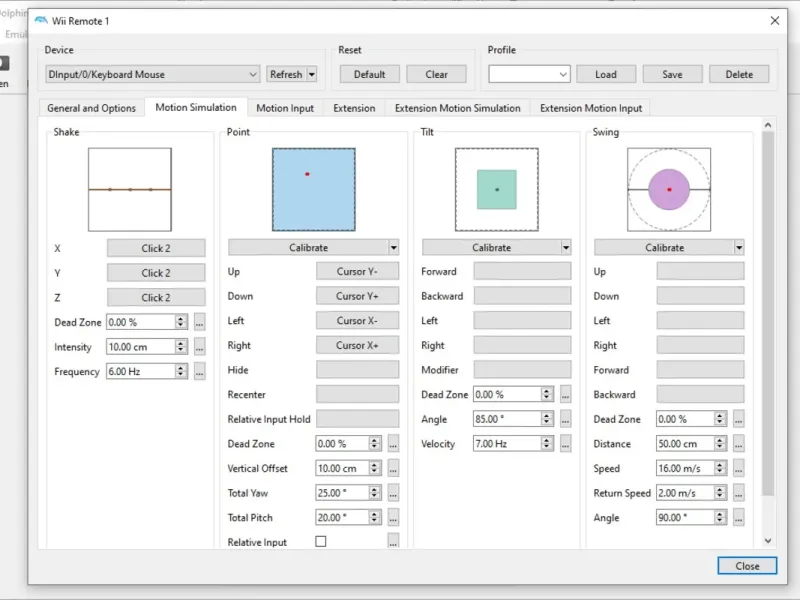This screenshot has width=800, height=600.
Task: Click the Tilt Calibrate button
Action: (491, 247)
